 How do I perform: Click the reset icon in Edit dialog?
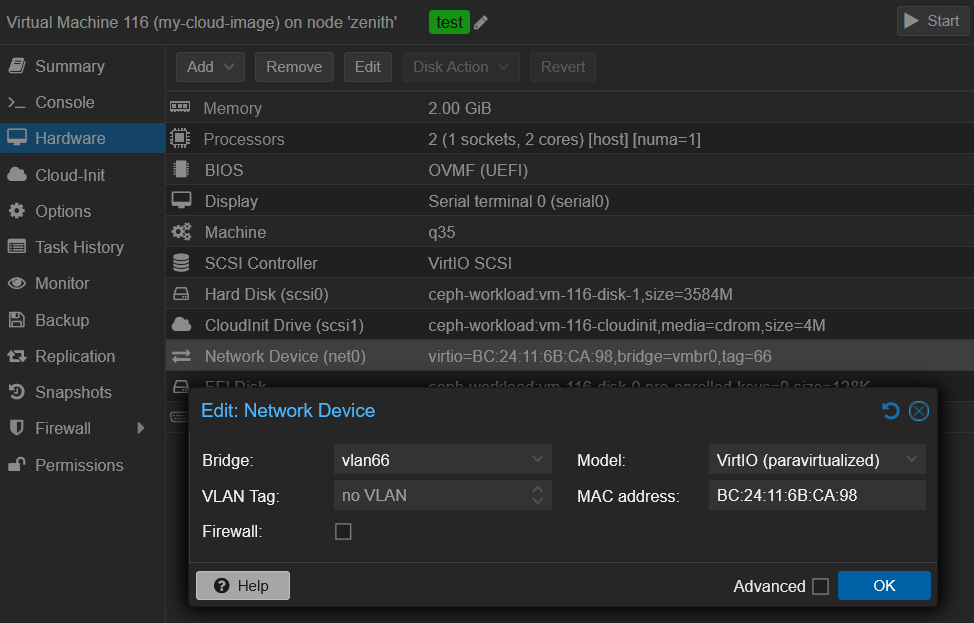tap(890, 411)
